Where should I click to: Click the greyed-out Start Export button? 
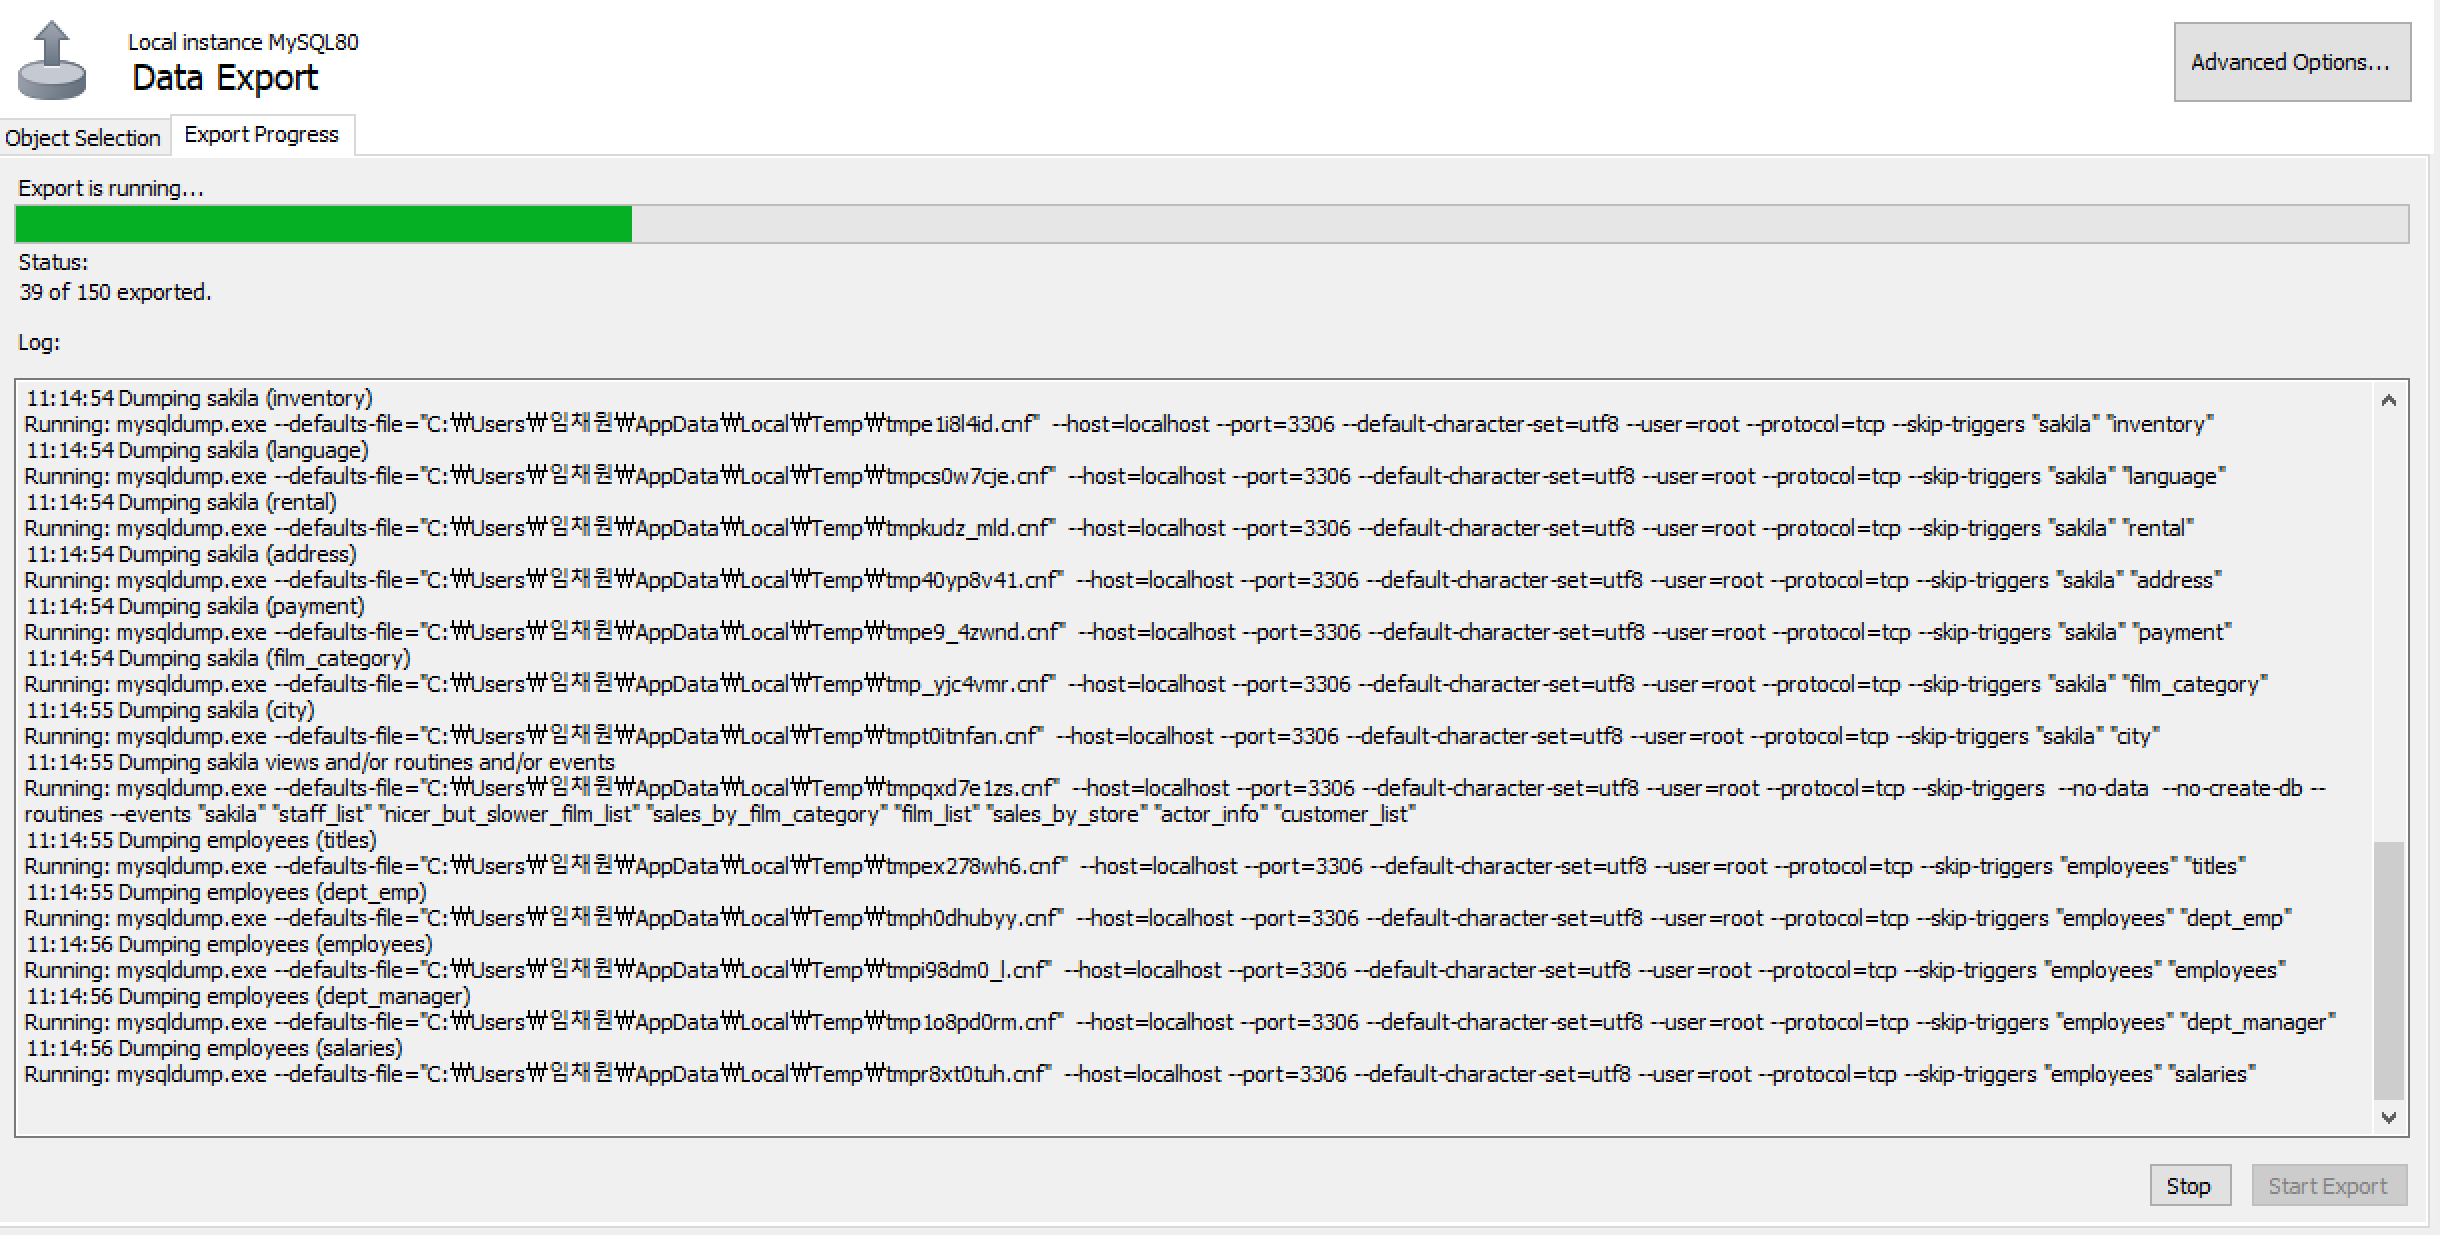pos(2328,1186)
